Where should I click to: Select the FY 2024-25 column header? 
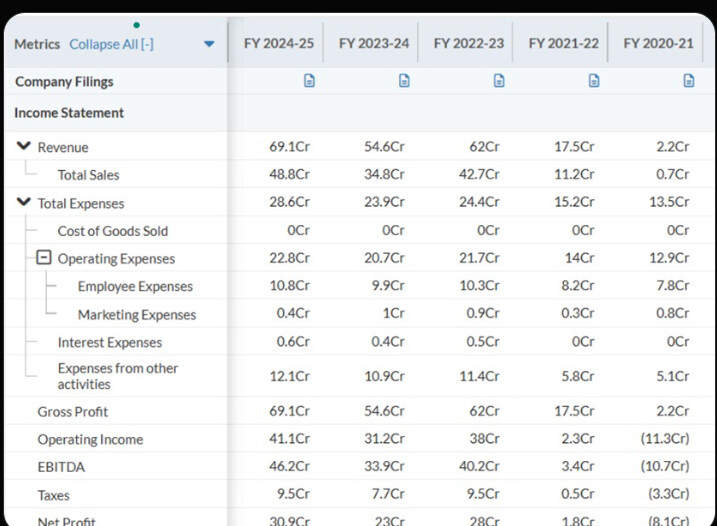click(x=278, y=44)
